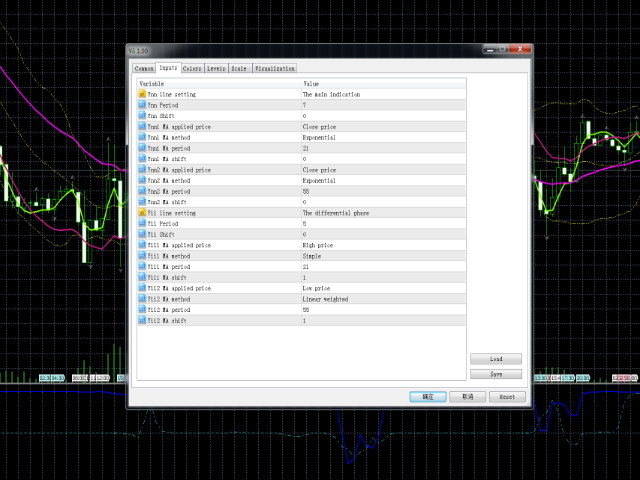This screenshot has height=480, width=640.
Task: Click the Ynn2 MA period row icon
Action: (x=142, y=191)
